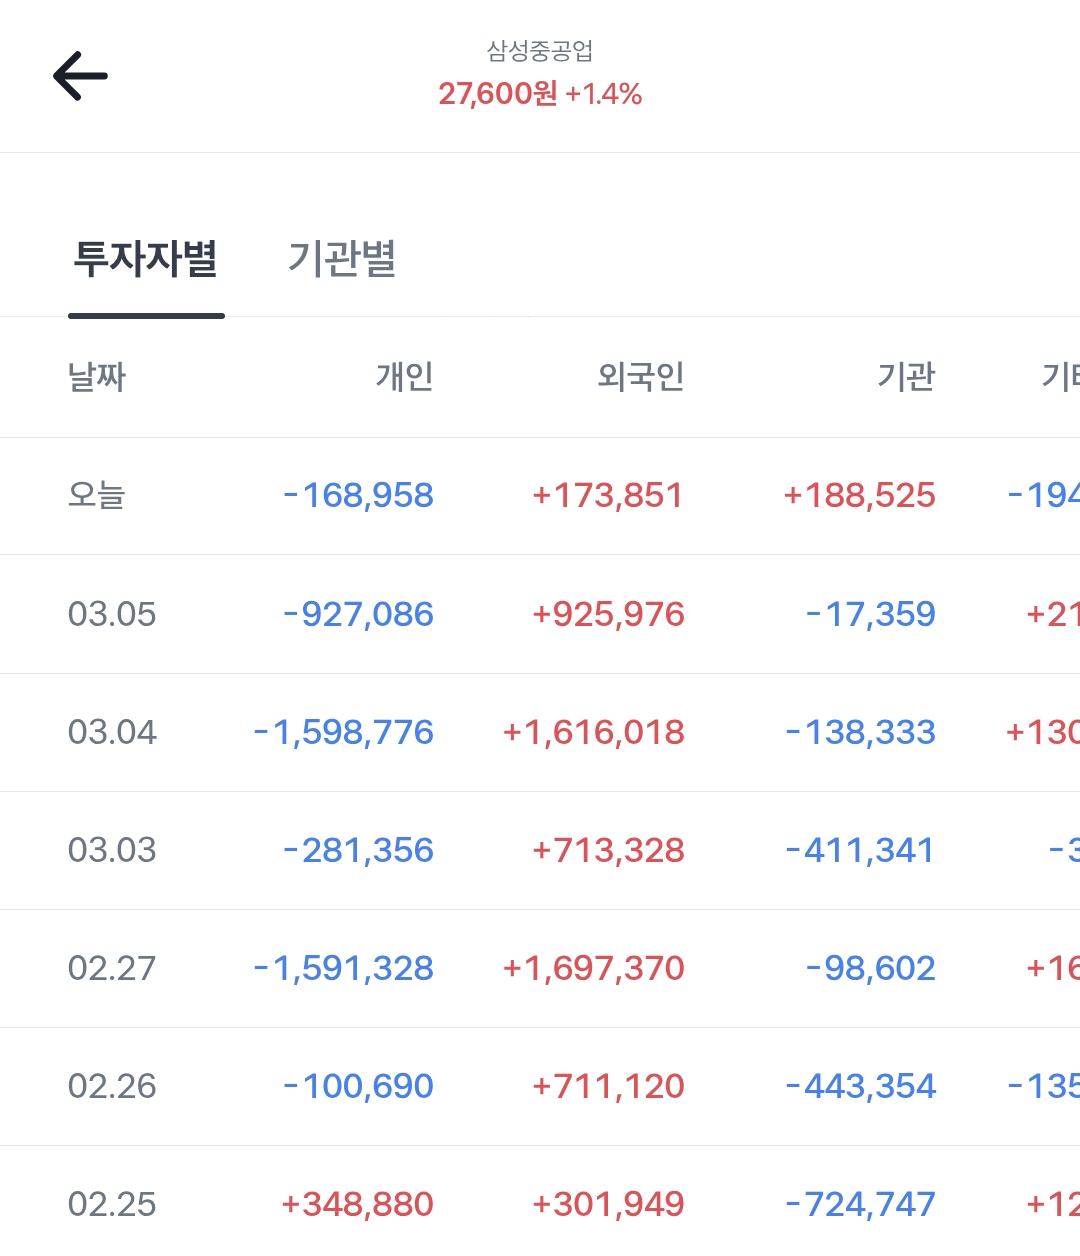Screen dimensions: 1080x1256
Task: Switch to the 기관별 tab
Action: [342, 258]
